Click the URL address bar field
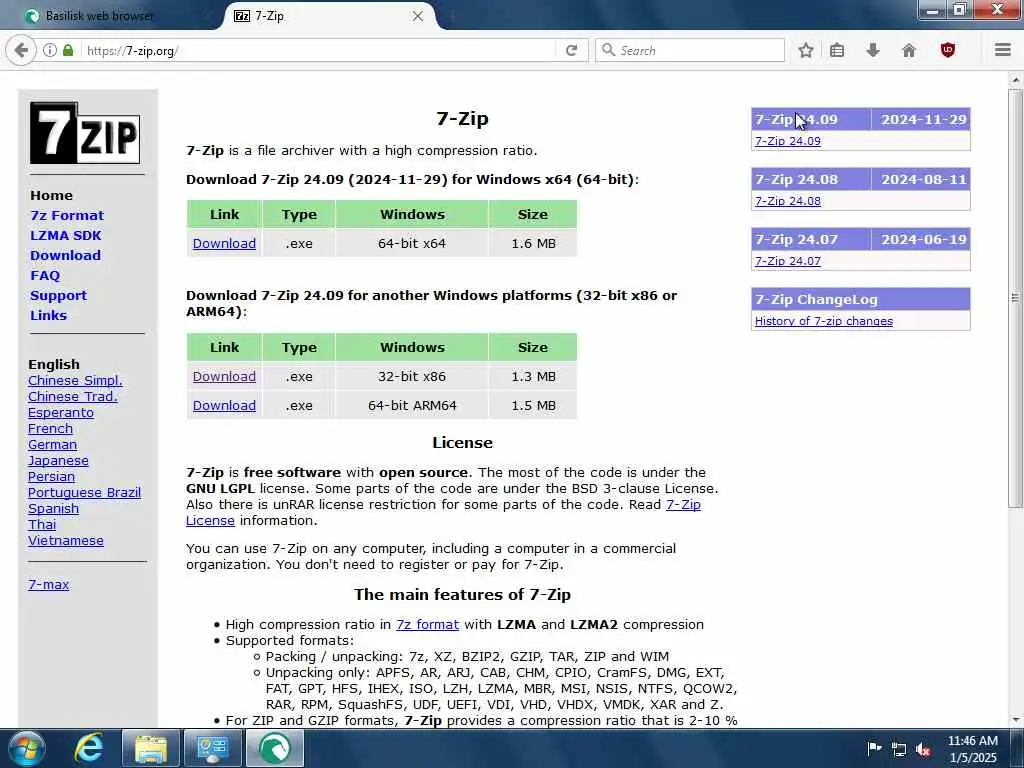 click(320, 50)
